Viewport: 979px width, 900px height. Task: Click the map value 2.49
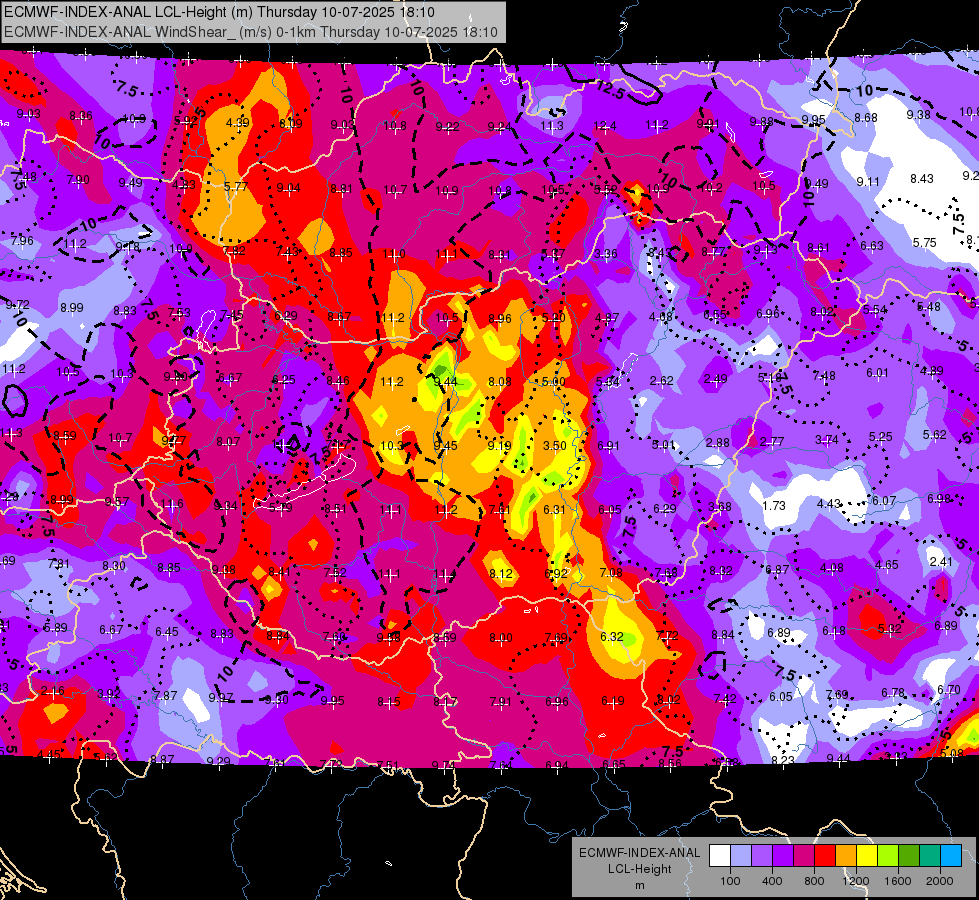(716, 378)
